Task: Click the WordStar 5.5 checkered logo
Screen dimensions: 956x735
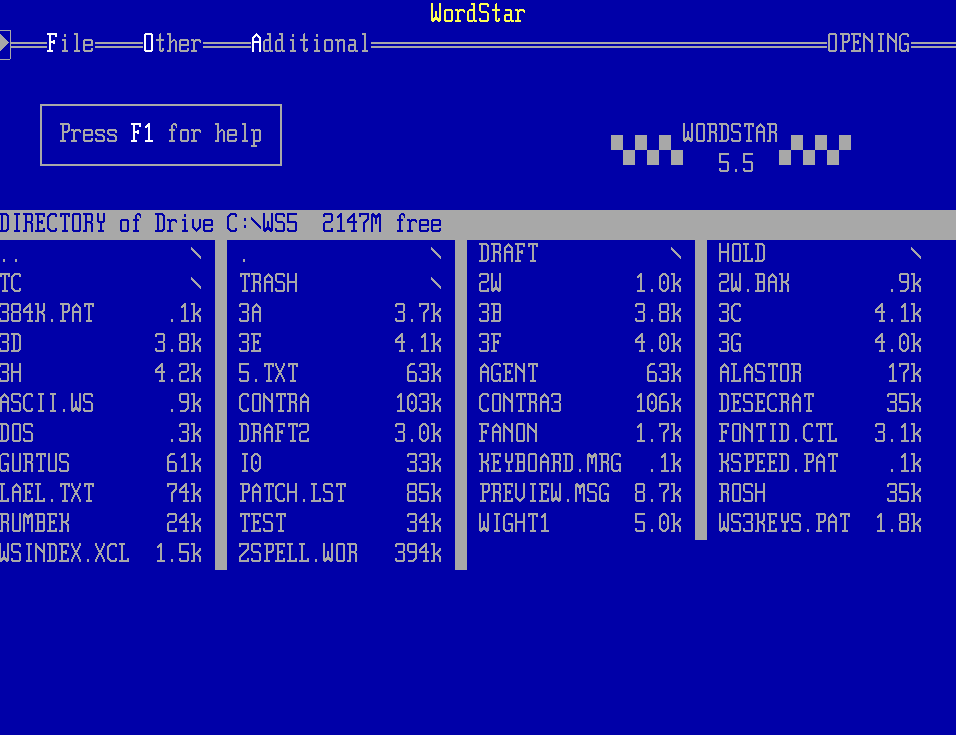Action: coord(731,148)
